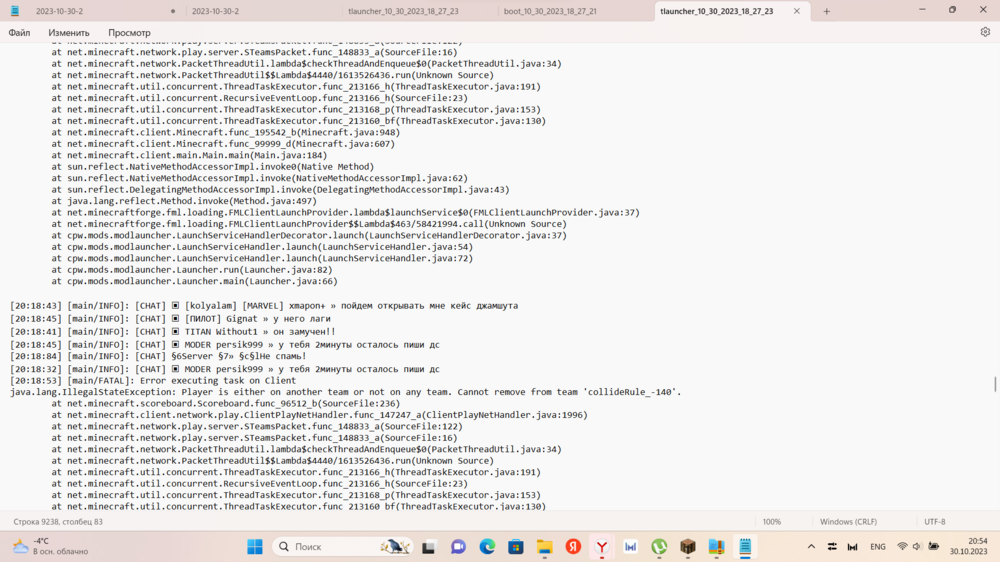This screenshot has width=1000, height=562.
Task: Click the battery tray icon
Action: coord(934,547)
